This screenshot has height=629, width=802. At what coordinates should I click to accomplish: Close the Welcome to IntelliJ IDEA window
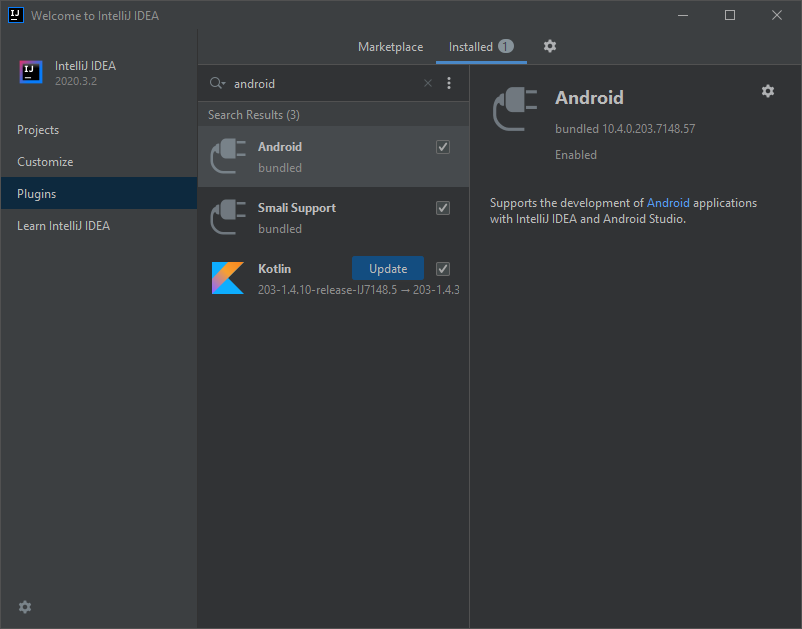(x=777, y=15)
